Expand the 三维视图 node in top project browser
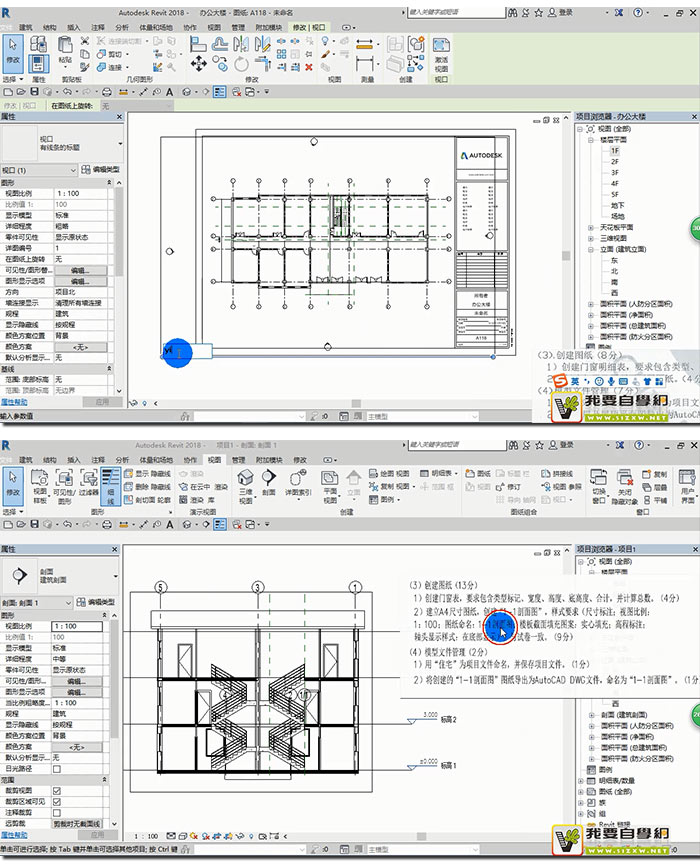This screenshot has width=700, height=866. [591, 239]
